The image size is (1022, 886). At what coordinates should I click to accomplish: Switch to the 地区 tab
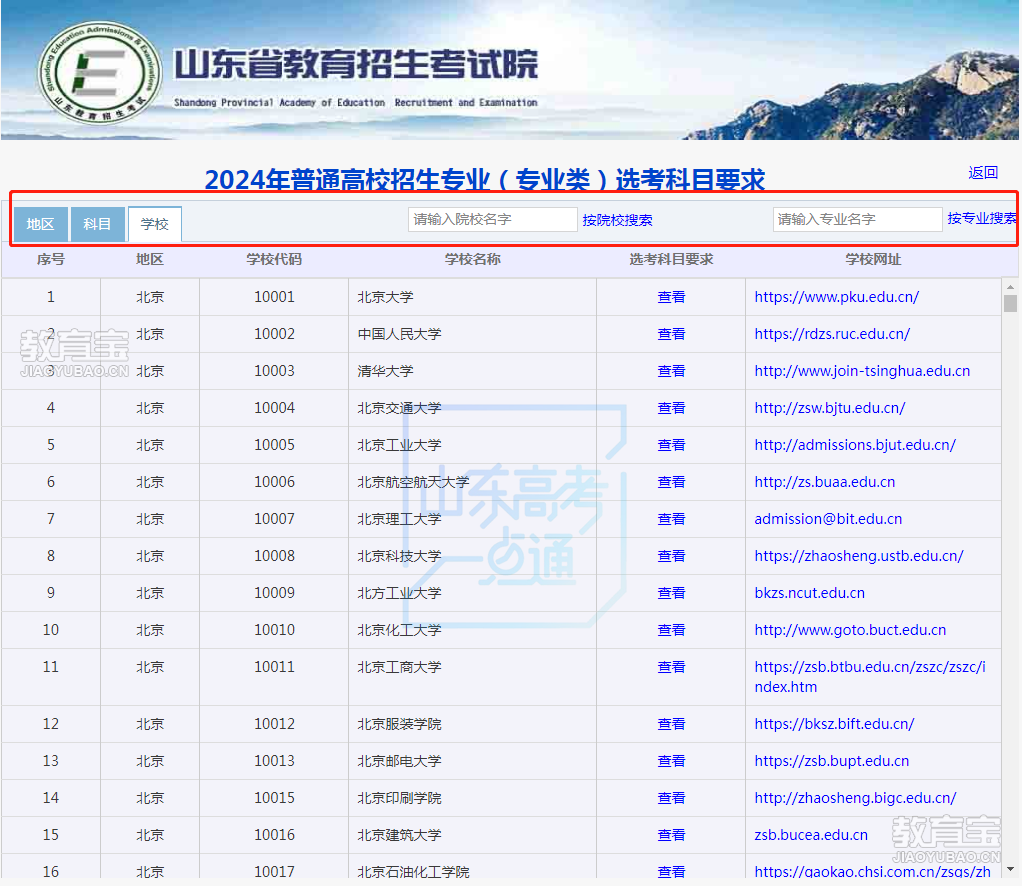pos(40,224)
